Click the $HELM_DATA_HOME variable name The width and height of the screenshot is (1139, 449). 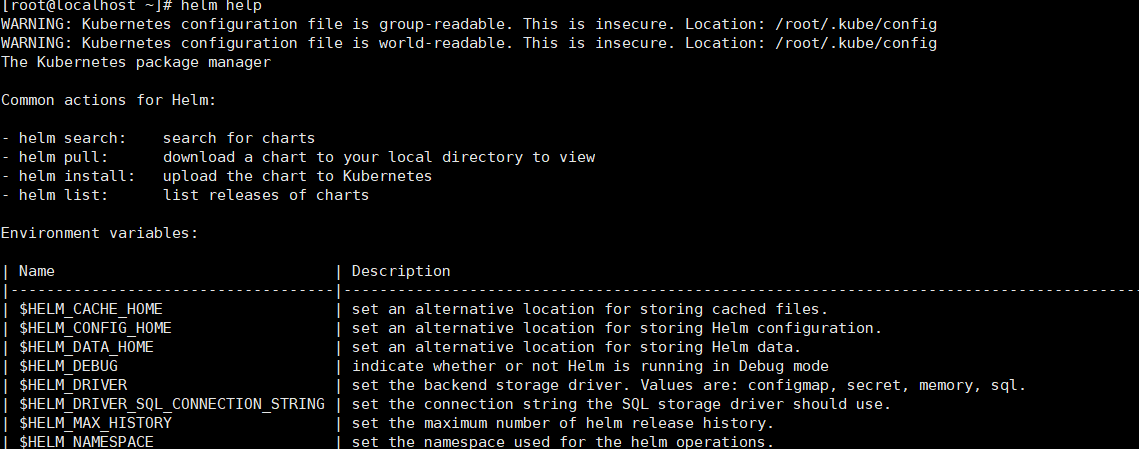pyautogui.click(x=86, y=347)
